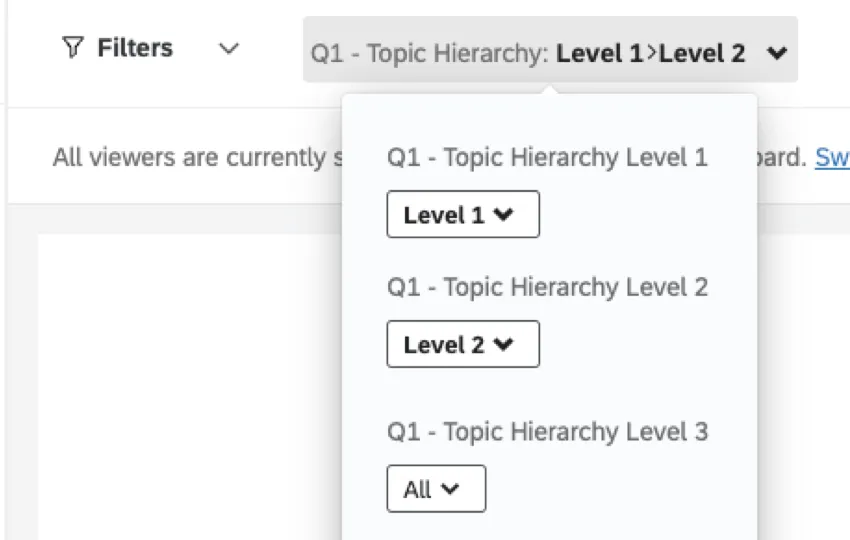Click the caret on the Topic Hierarchy pill
Viewport: 850px width, 540px height.
777,54
